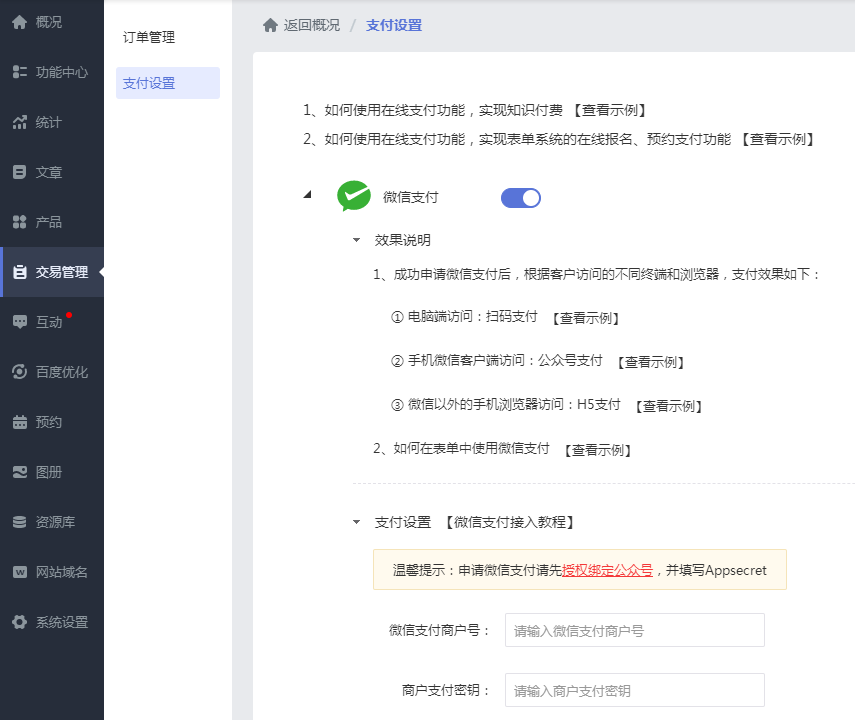The image size is (855, 720).
Task: View example for 表单中使用微信支付
Action: [598, 451]
